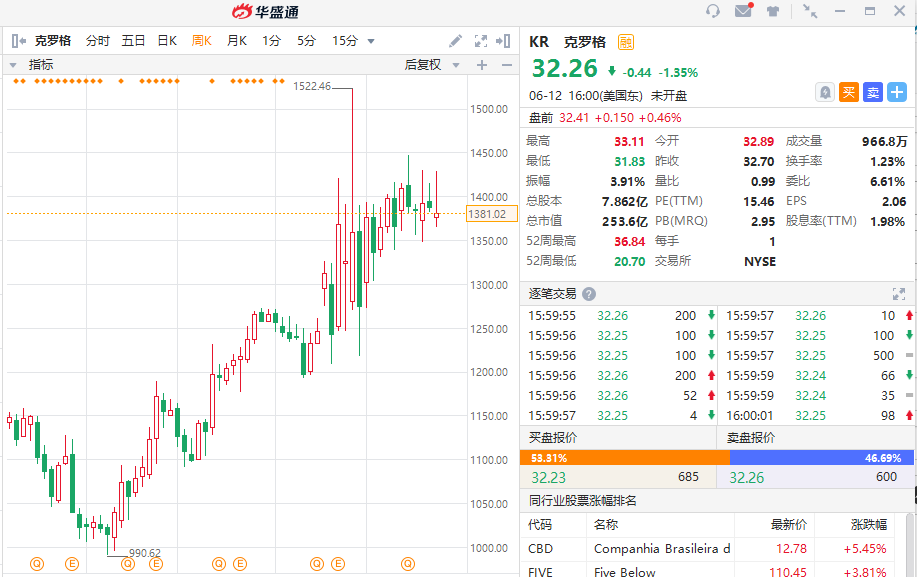This screenshot has height=577, width=917.
Task: Click the vertical scrollbar on right panel
Action: [912, 544]
